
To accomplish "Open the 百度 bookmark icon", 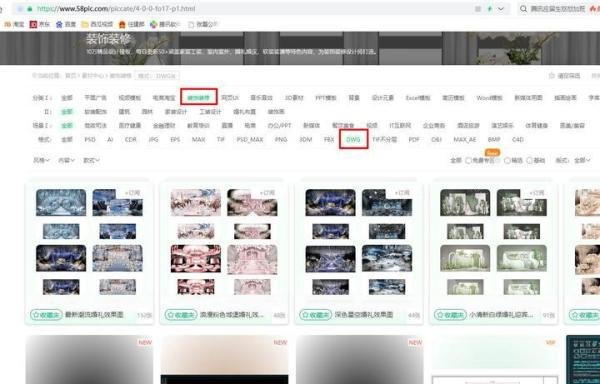I will click(x=59, y=24).
